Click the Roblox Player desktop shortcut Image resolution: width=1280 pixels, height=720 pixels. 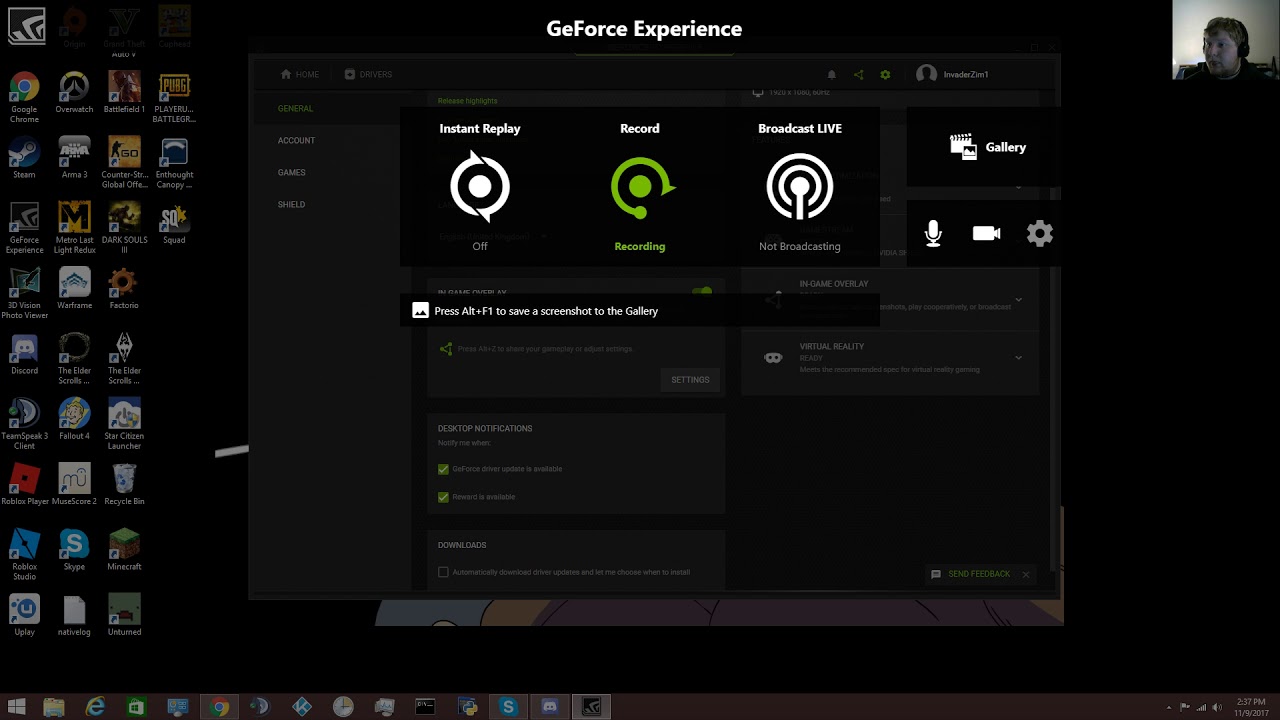pos(24,485)
